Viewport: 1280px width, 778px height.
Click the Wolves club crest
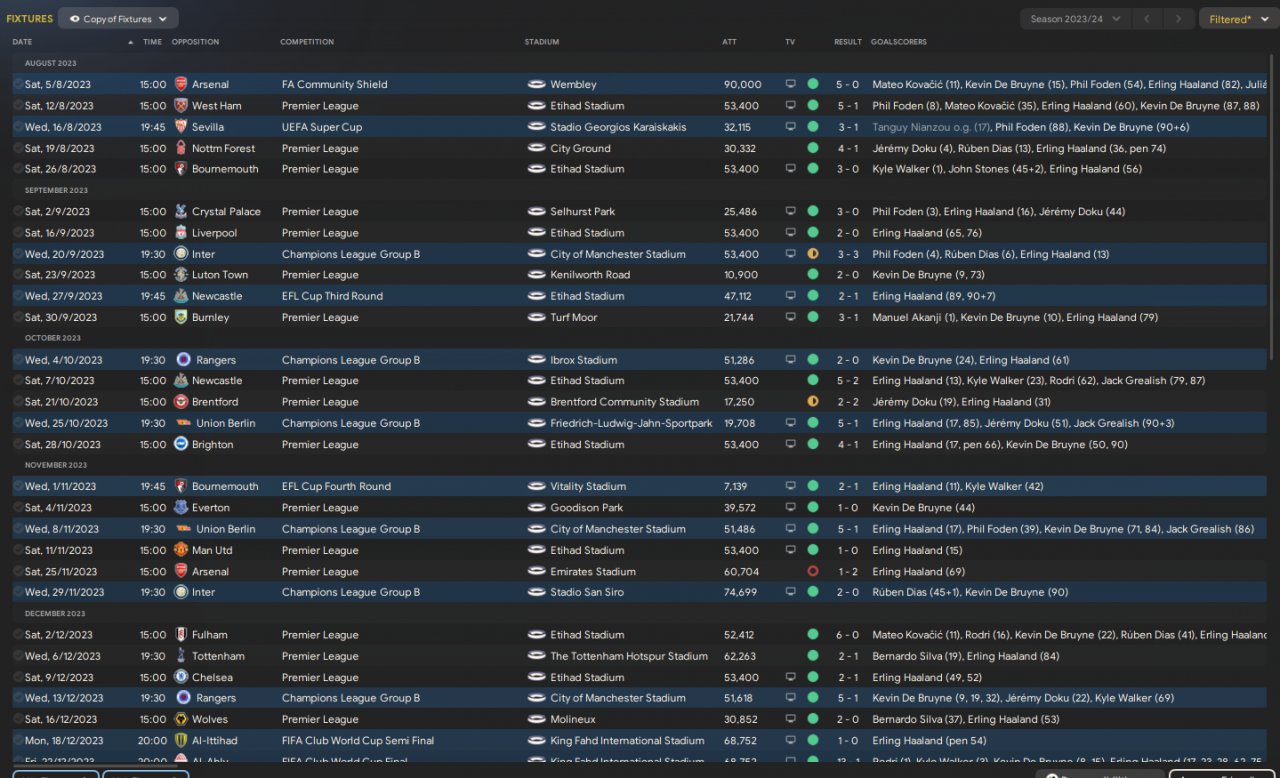(x=181, y=719)
